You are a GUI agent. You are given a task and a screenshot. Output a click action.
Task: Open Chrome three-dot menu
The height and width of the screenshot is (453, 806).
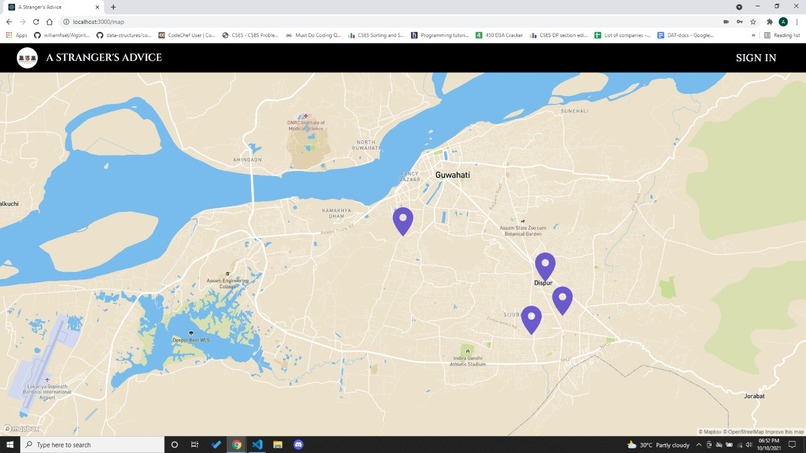797,22
